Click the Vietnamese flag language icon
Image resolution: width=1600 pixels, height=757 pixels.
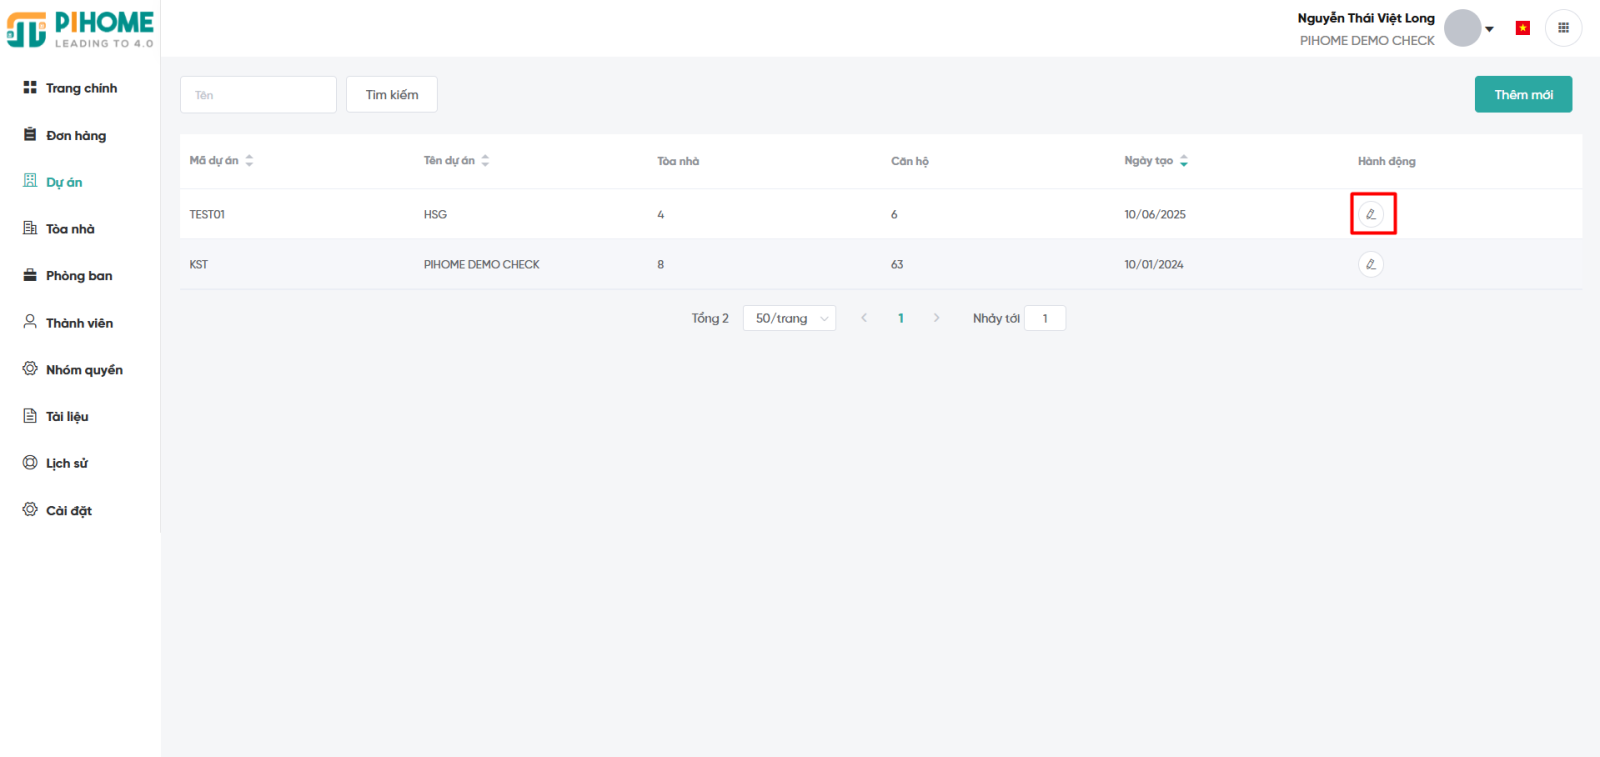coord(1522,28)
